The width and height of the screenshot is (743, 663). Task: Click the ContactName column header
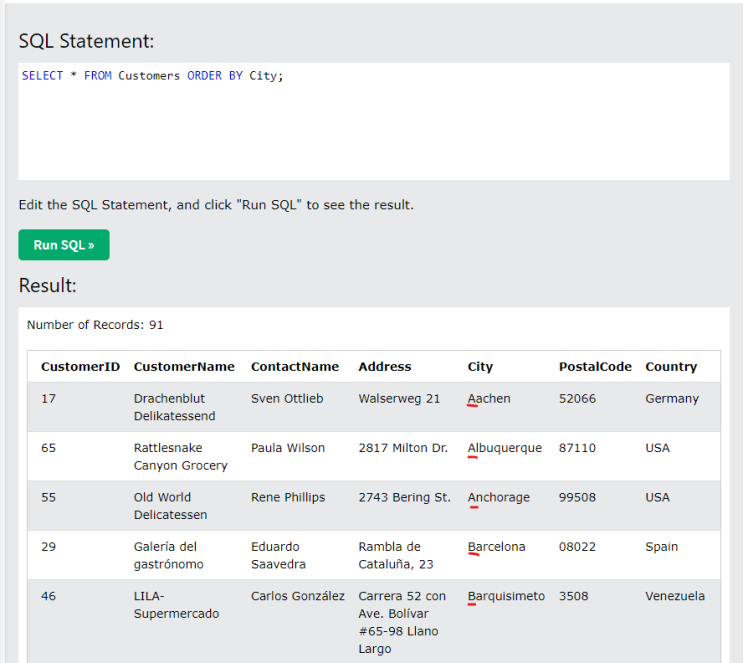click(294, 367)
